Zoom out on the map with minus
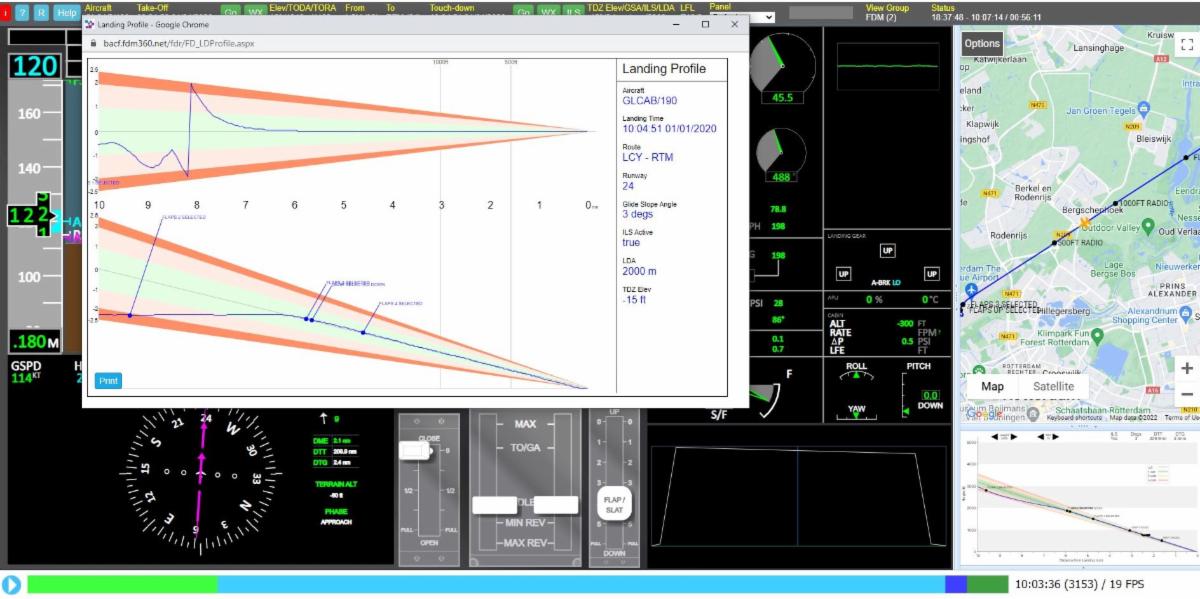The image size is (1200, 599). 1187,394
